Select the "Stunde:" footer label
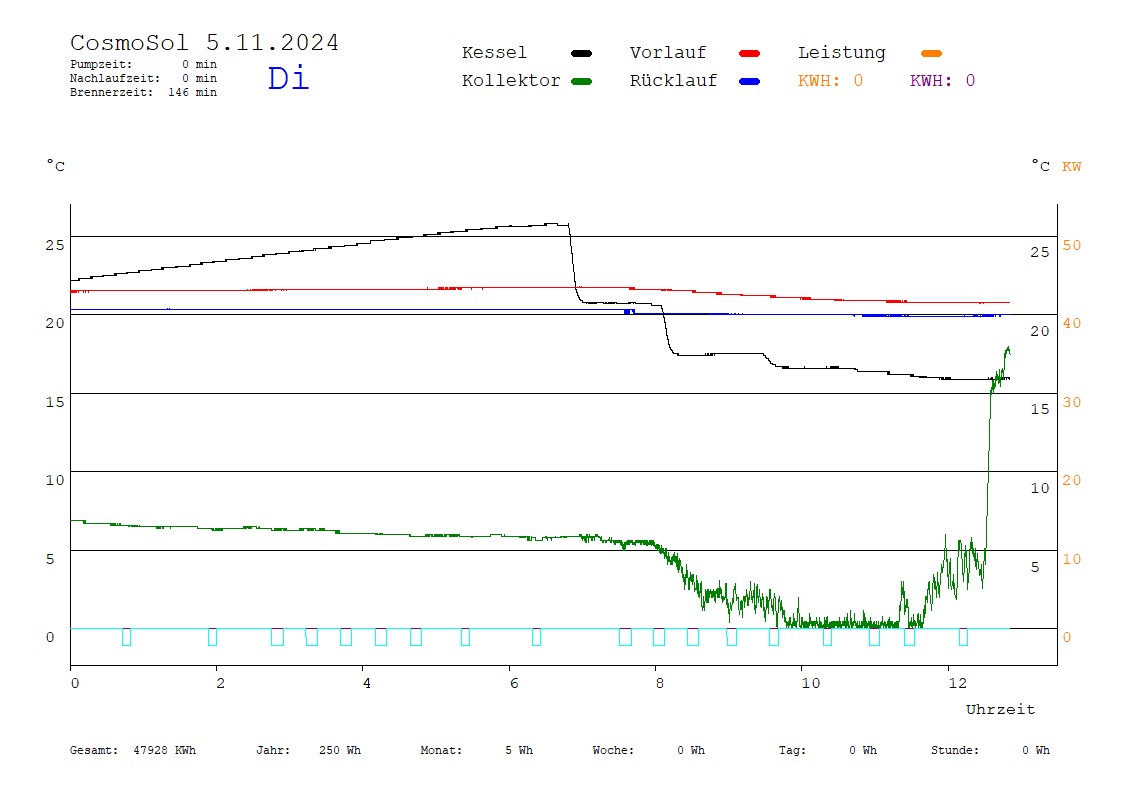The width and height of the screenshot is (1148, 812). point(955,750)
